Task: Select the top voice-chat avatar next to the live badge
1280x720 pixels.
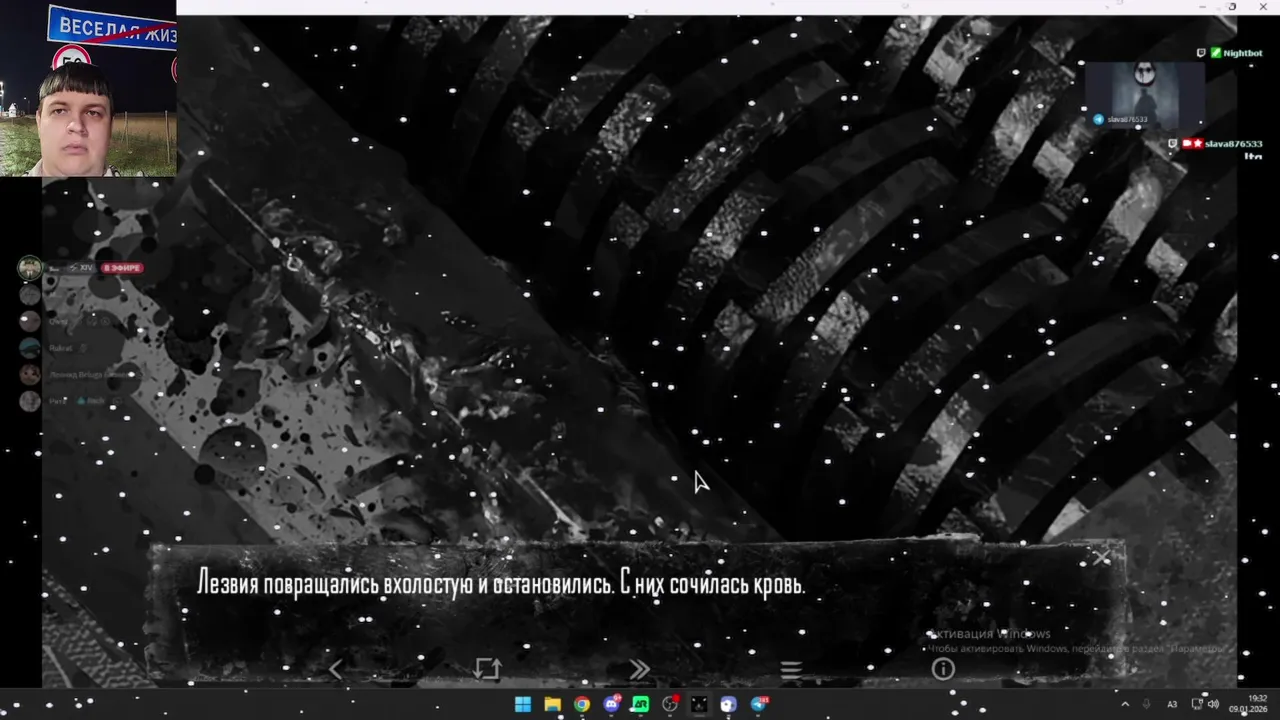Action: 30,267
